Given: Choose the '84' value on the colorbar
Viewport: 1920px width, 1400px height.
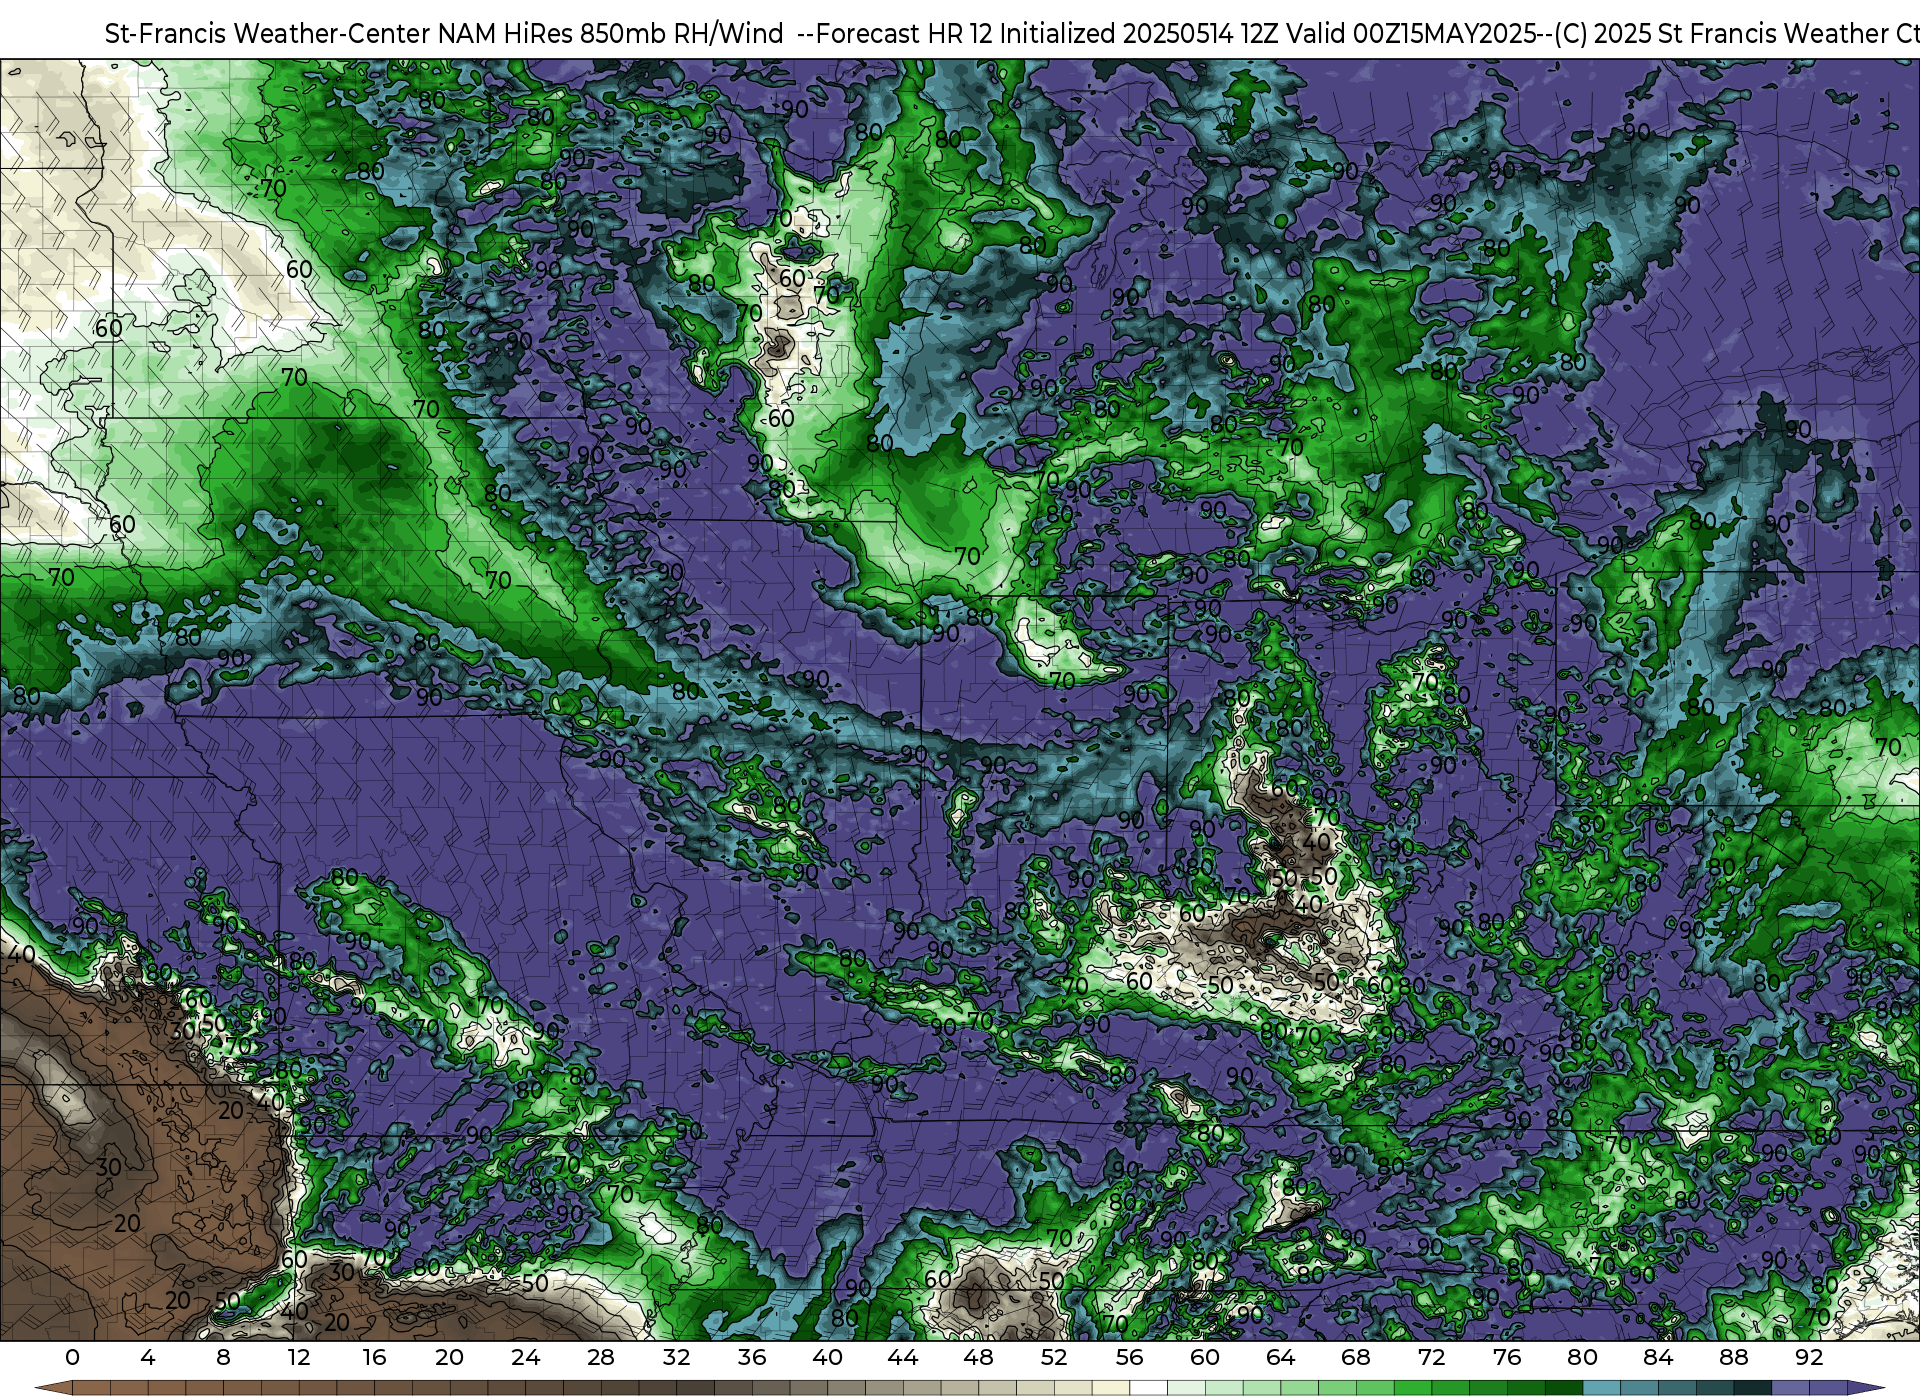Looking at the screenshot, I should click(x=1658, y=1357).
